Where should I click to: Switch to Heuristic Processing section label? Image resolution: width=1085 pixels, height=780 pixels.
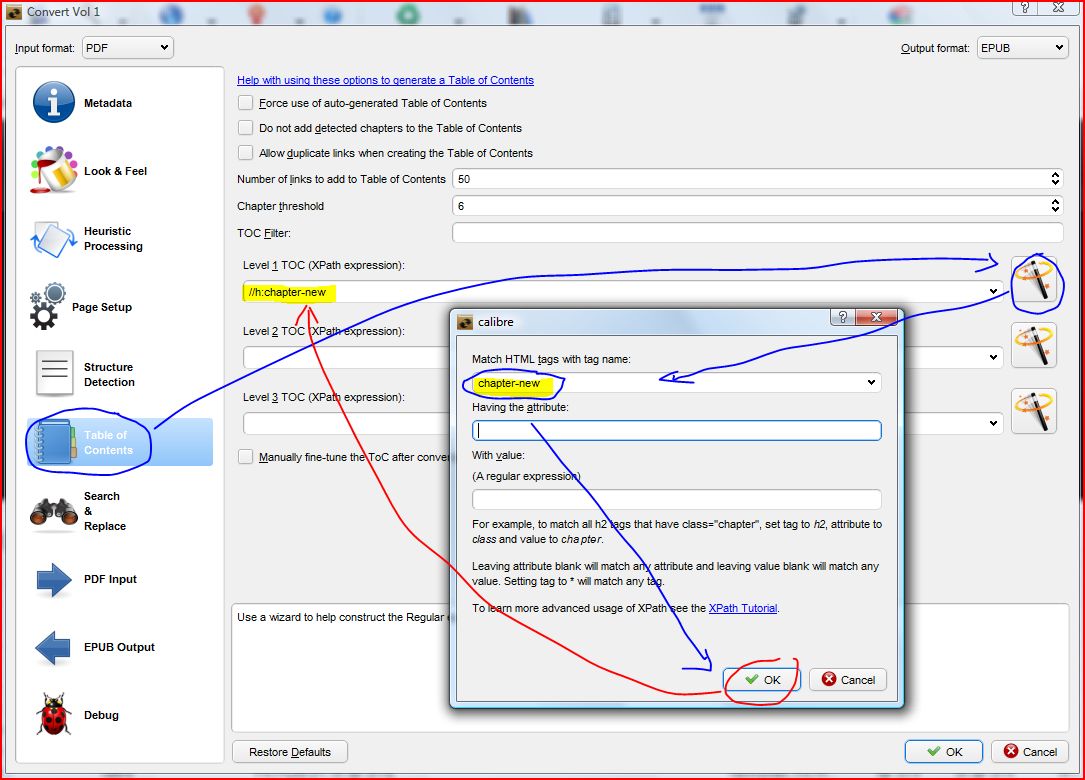pos(113,239)
